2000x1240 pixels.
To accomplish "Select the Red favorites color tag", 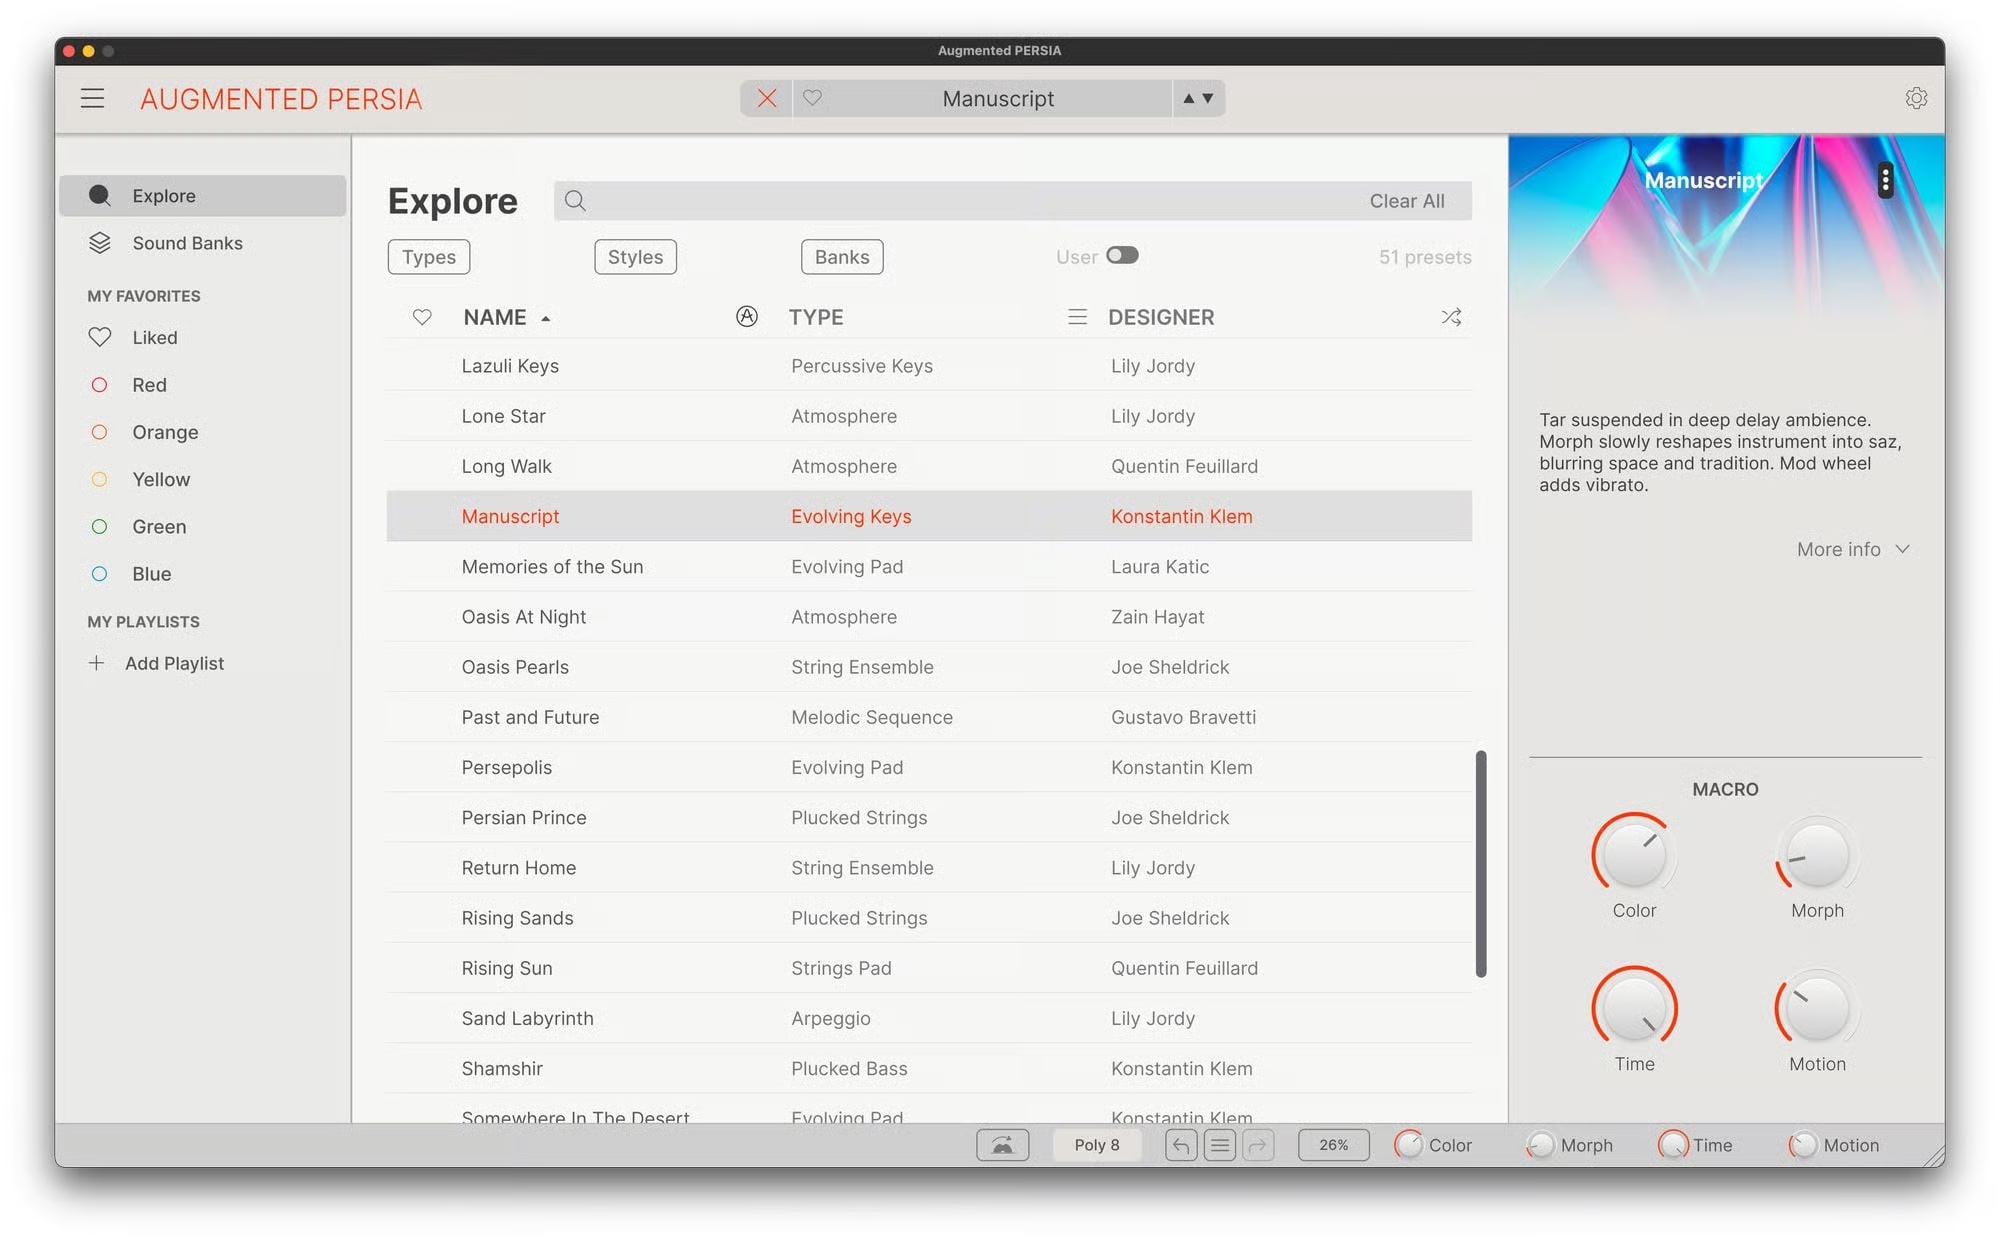I will click(x=148, y=385).
